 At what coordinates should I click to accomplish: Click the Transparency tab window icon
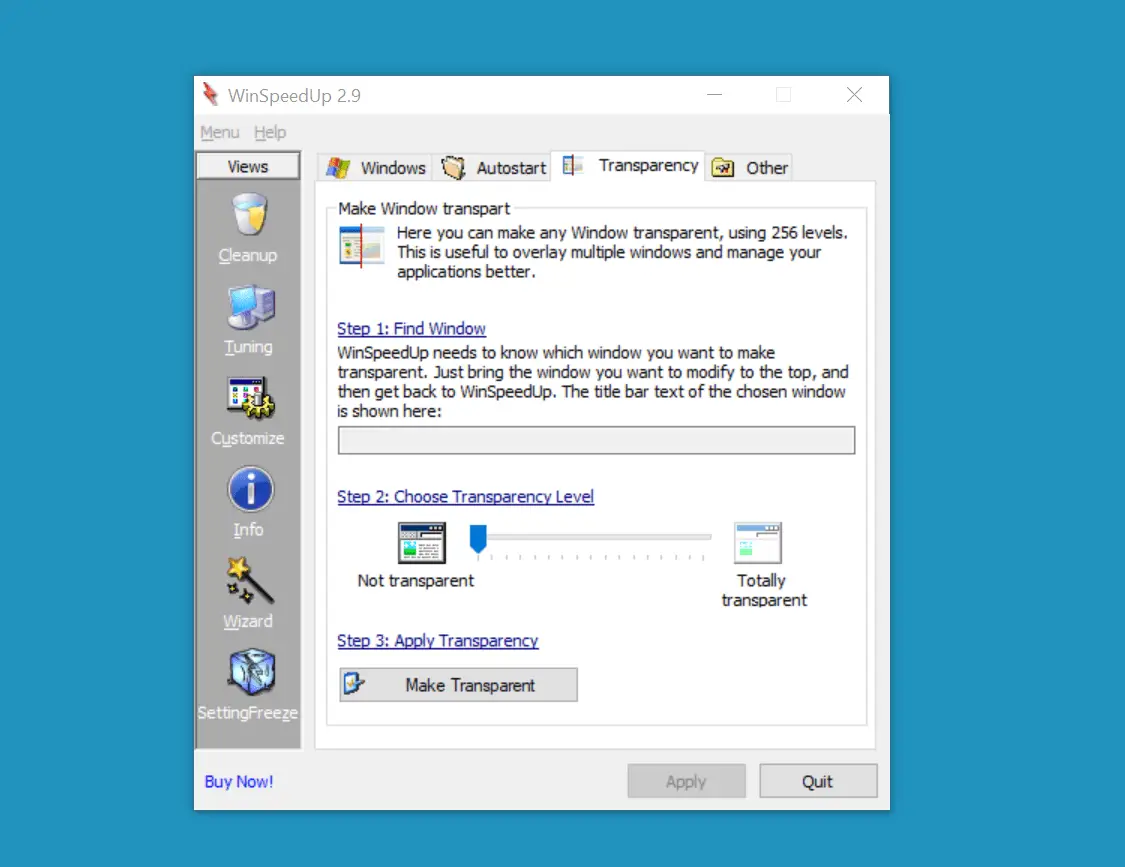573,165
